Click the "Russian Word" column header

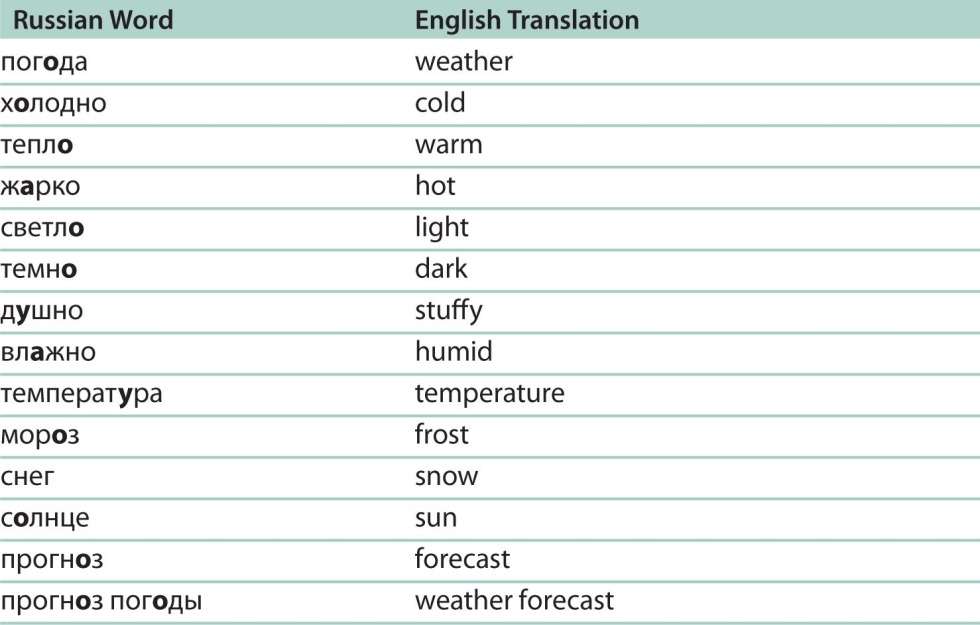click(93, 20)
